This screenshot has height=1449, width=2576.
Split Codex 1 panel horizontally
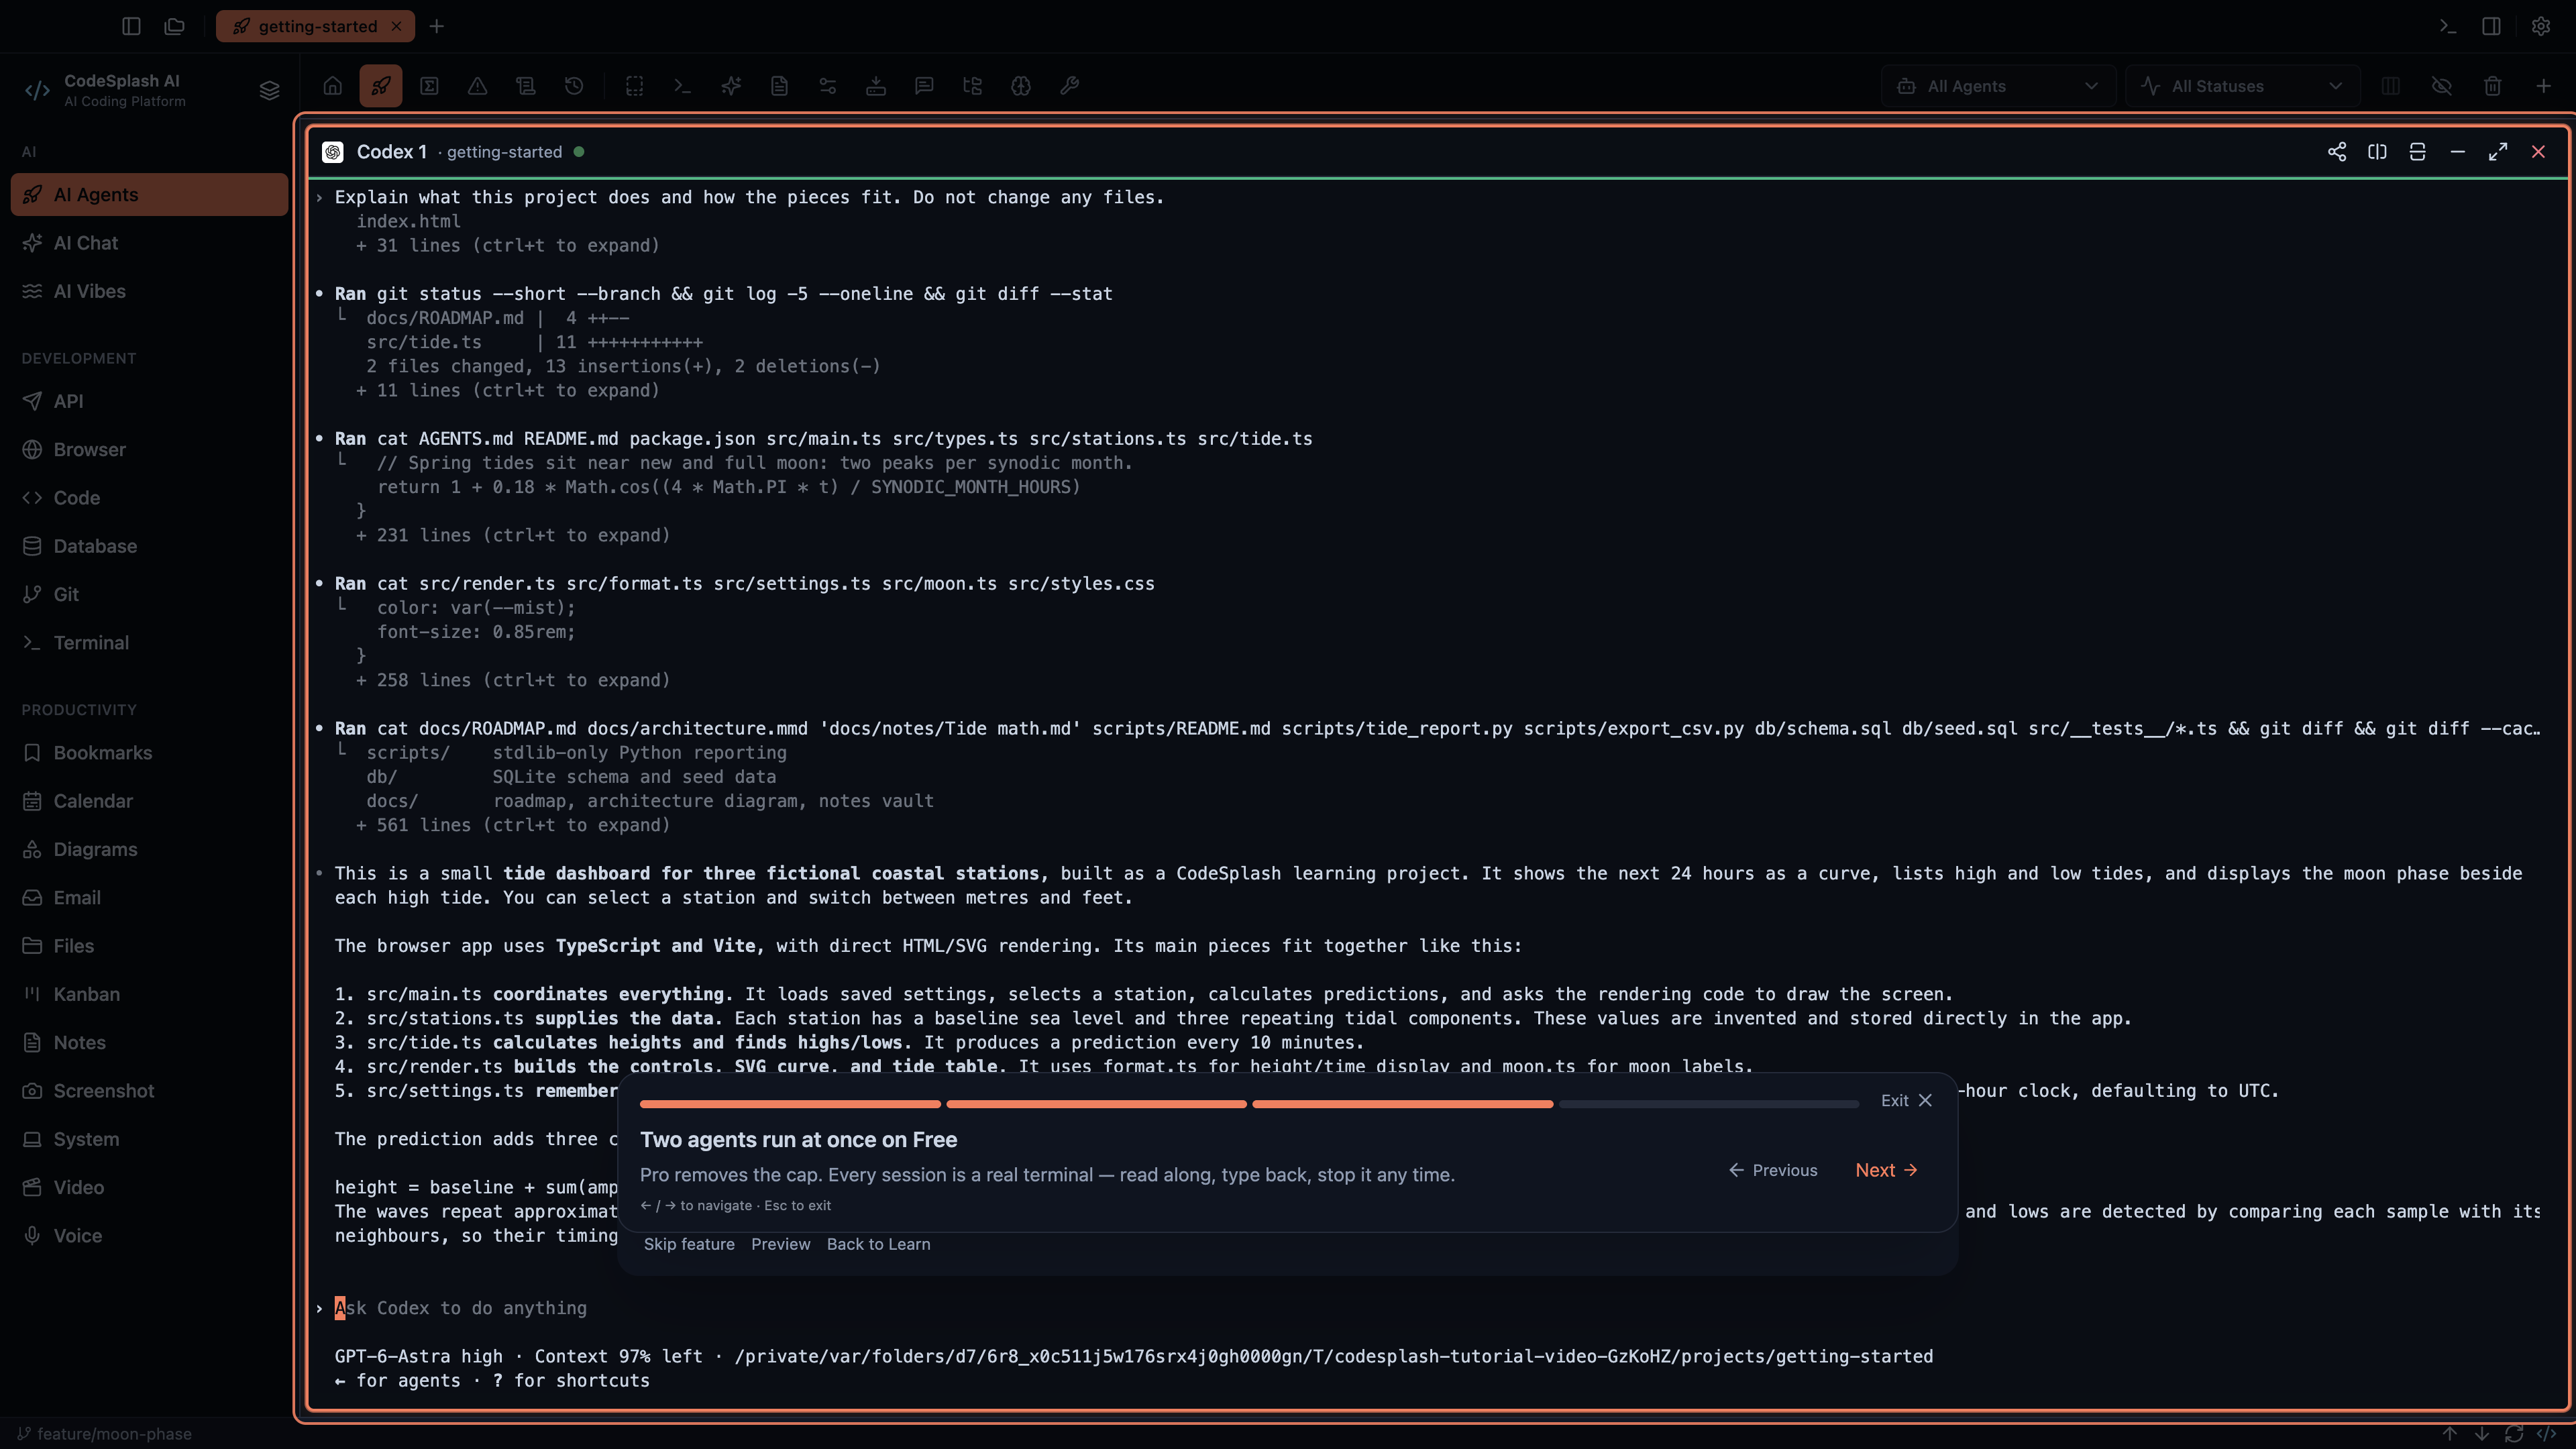(2418, 152)
